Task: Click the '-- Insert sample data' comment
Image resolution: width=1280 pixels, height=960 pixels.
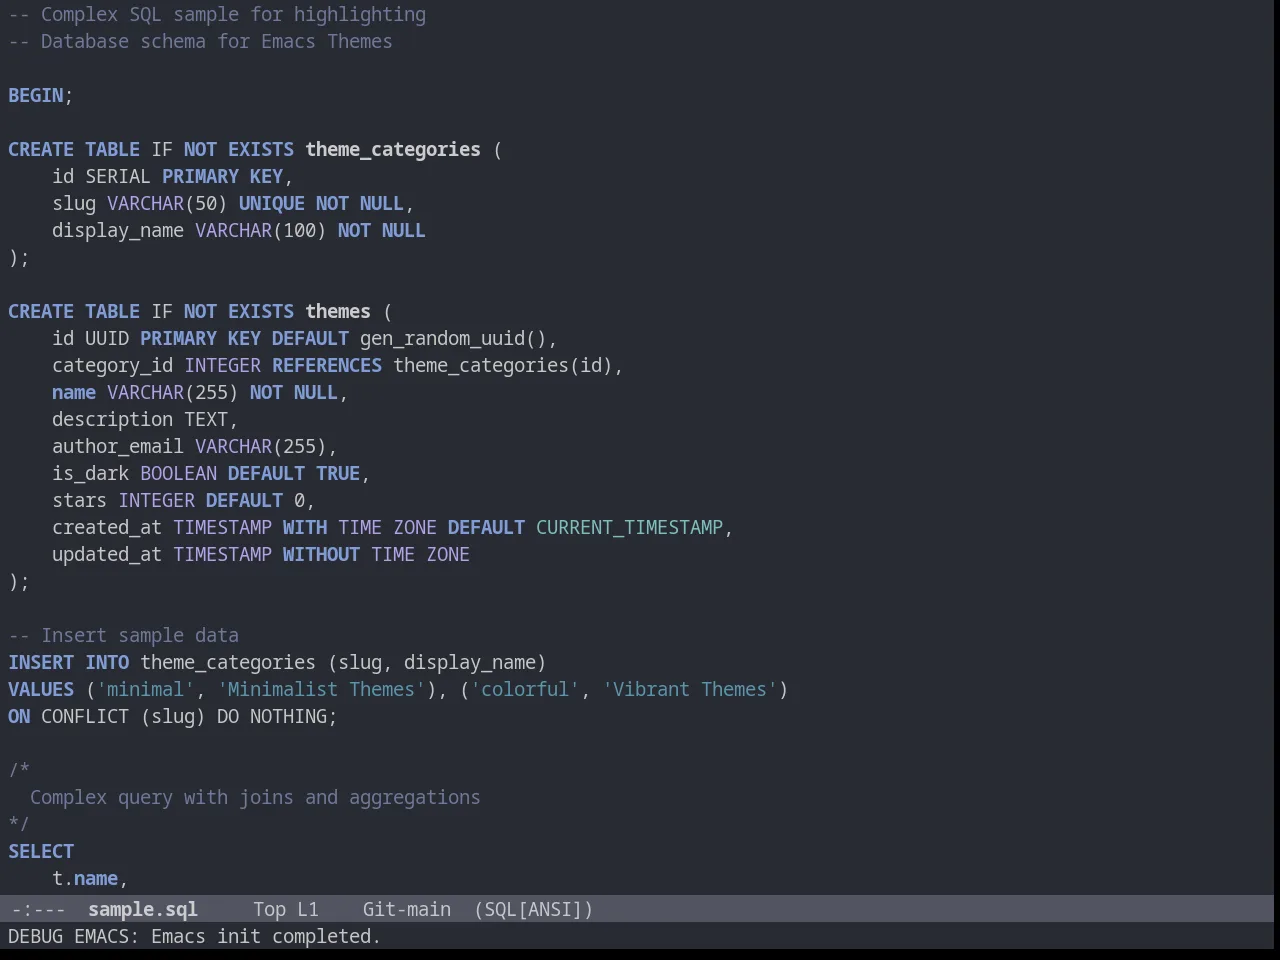Action: click(x=124, y=635)
